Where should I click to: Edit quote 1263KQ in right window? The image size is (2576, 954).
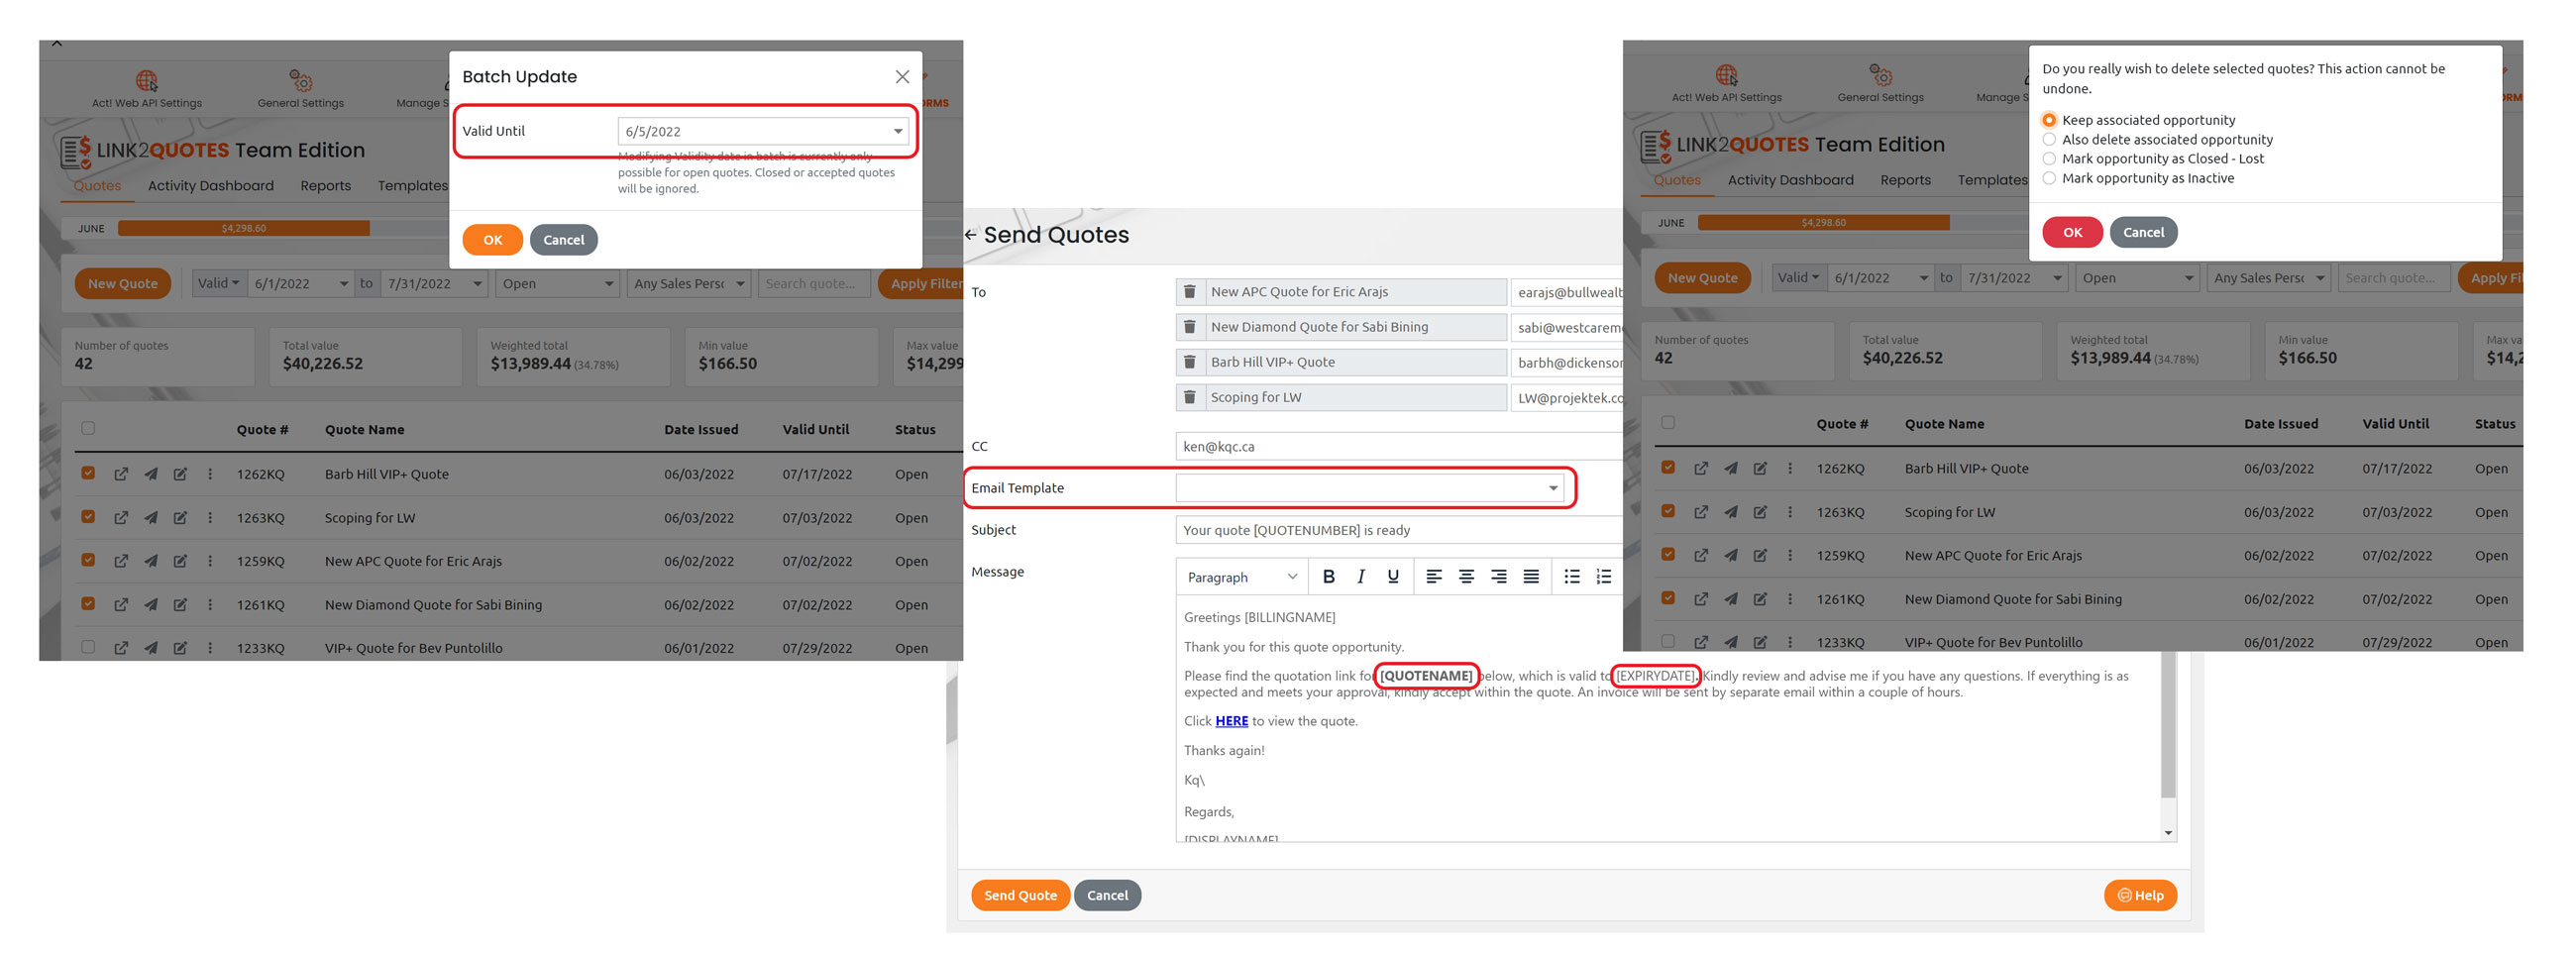[1760, 512]
